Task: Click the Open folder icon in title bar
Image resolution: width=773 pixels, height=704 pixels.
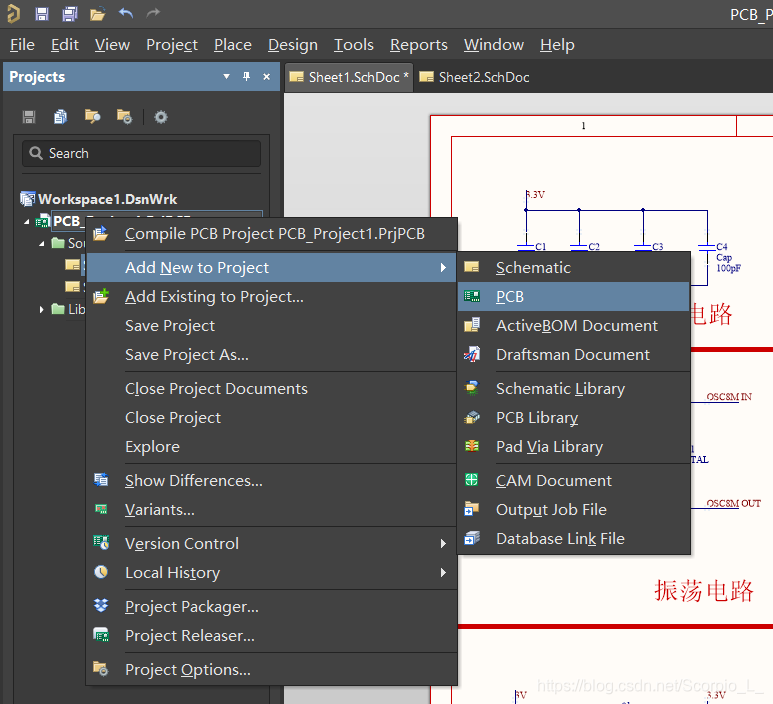Action: (97, 14)
